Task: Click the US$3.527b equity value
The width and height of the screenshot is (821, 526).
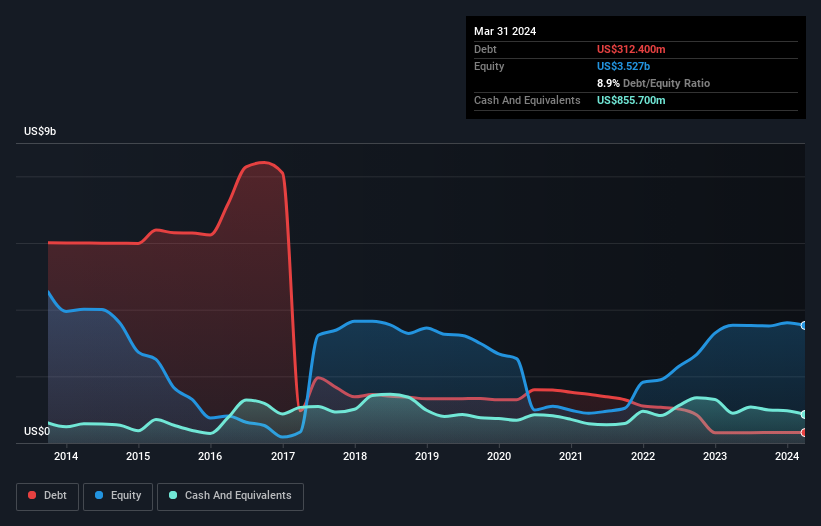Action: tap(623, 66)
